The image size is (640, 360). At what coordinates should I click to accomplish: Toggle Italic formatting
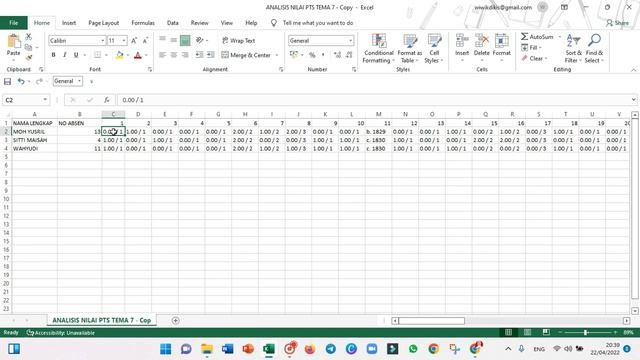(x=64, y=55)
